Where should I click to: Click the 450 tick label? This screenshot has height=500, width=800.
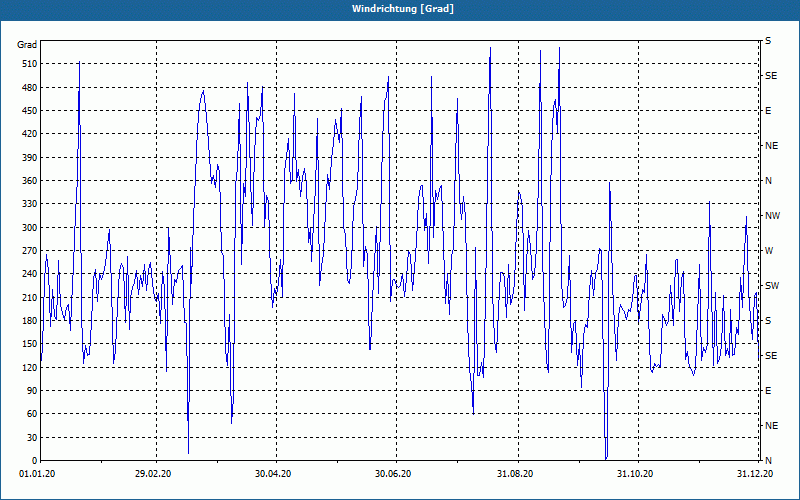point(30,111)
